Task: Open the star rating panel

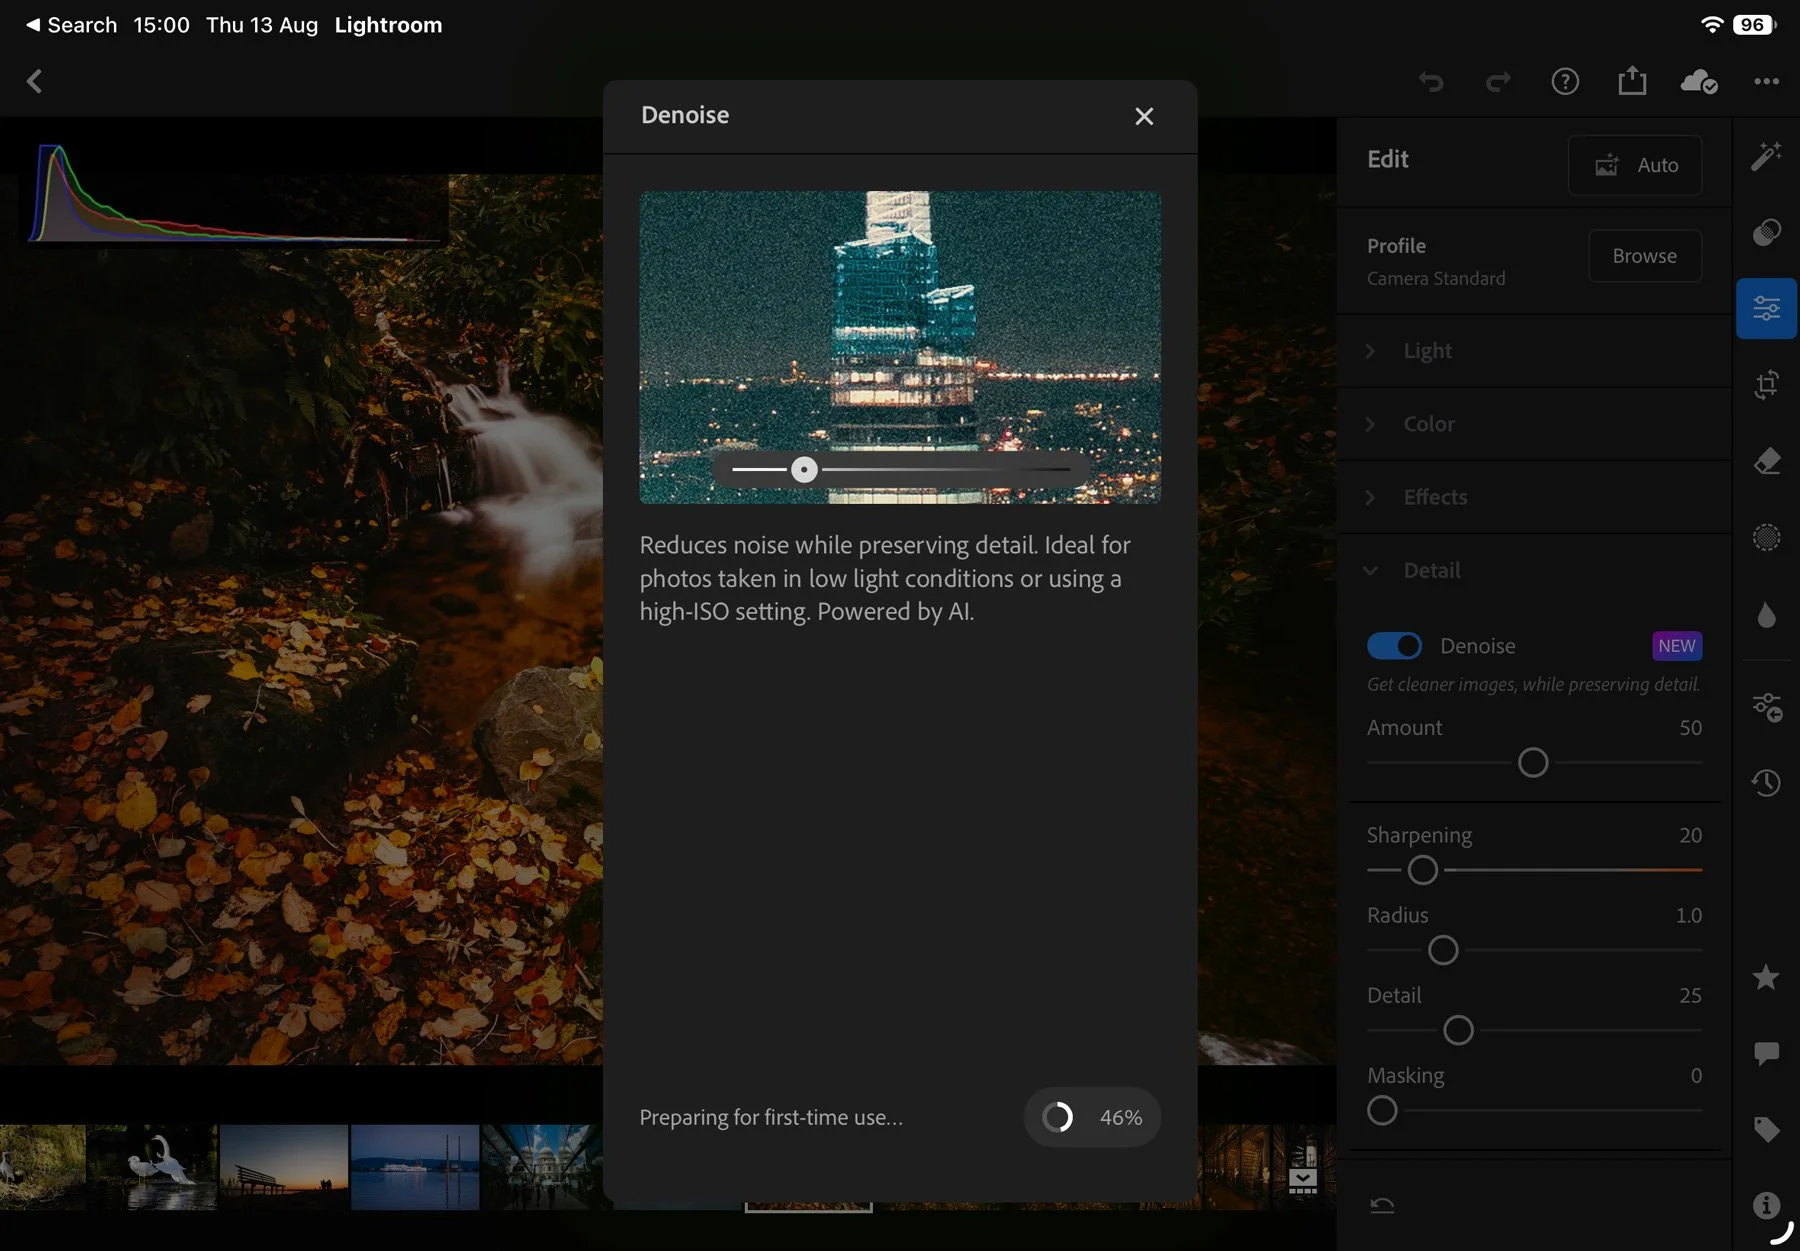Action: pos(1766,977)
